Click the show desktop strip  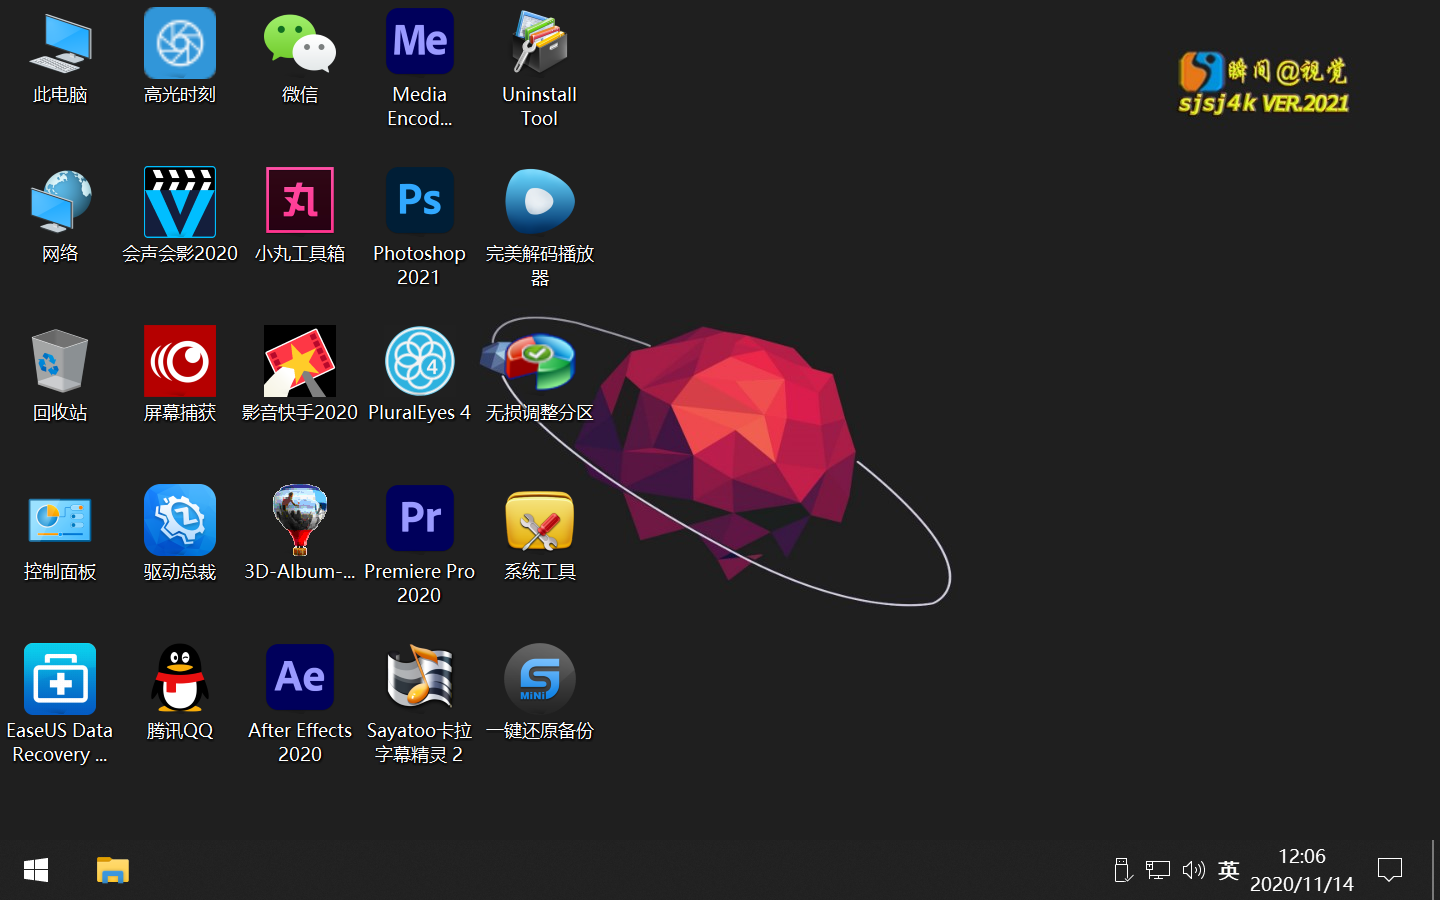[x=1435, y=870]
